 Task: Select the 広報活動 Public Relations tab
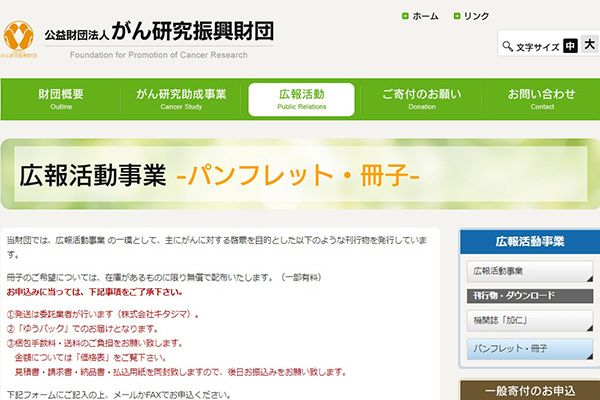(301, 99)
